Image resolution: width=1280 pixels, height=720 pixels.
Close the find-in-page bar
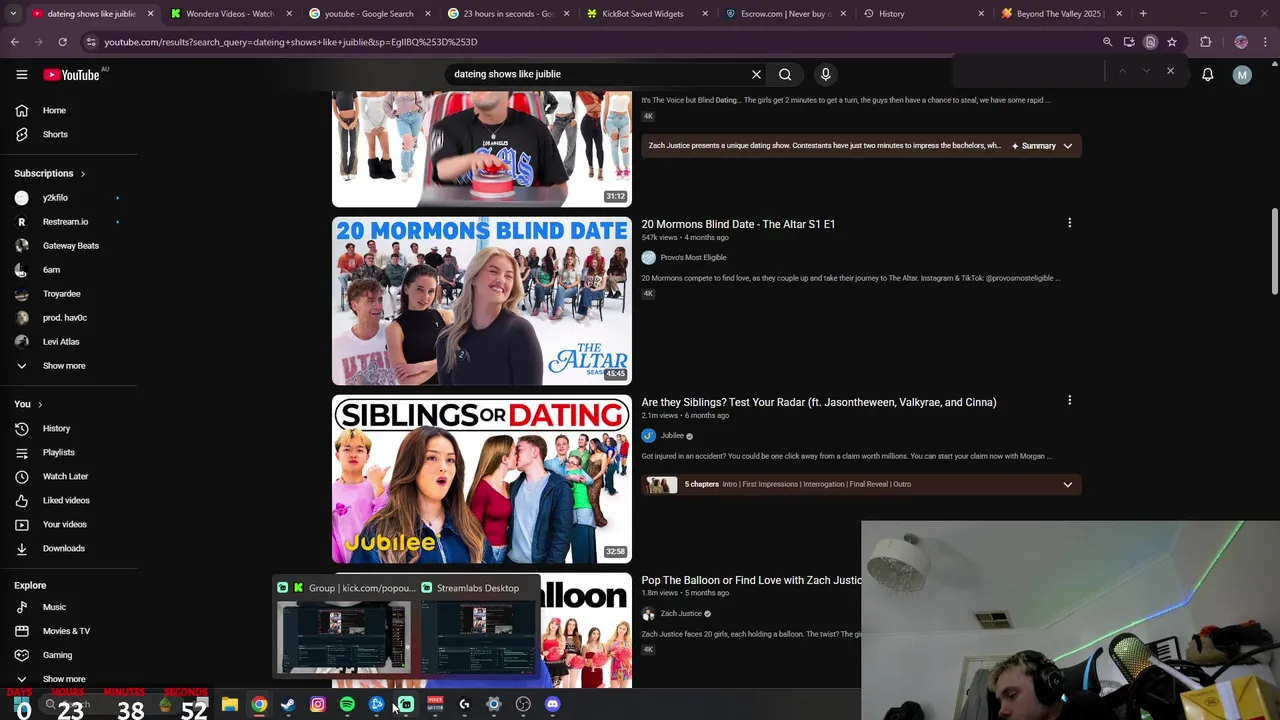pos(1170,71)
